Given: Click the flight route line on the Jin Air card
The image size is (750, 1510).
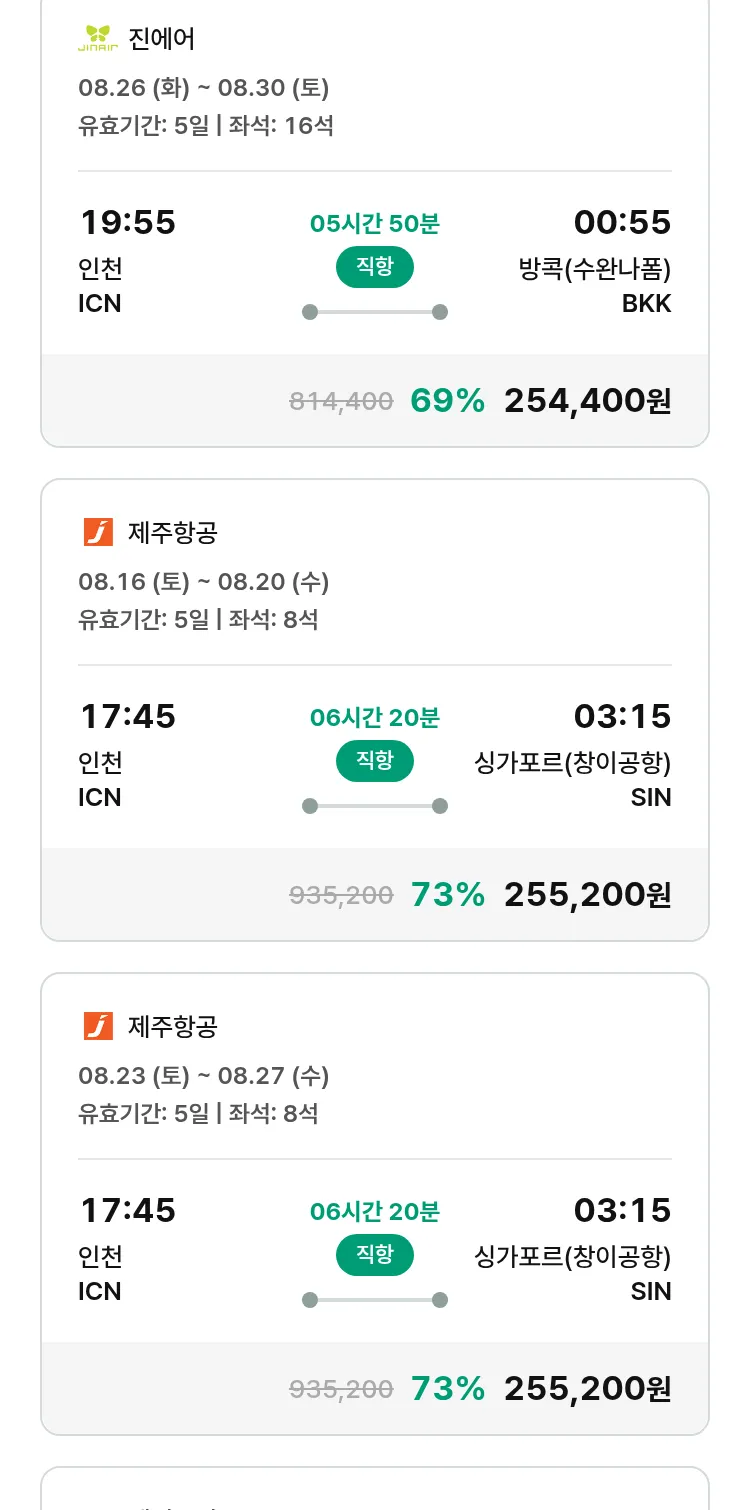Looking at the screenshot, I should click(375, 312).
